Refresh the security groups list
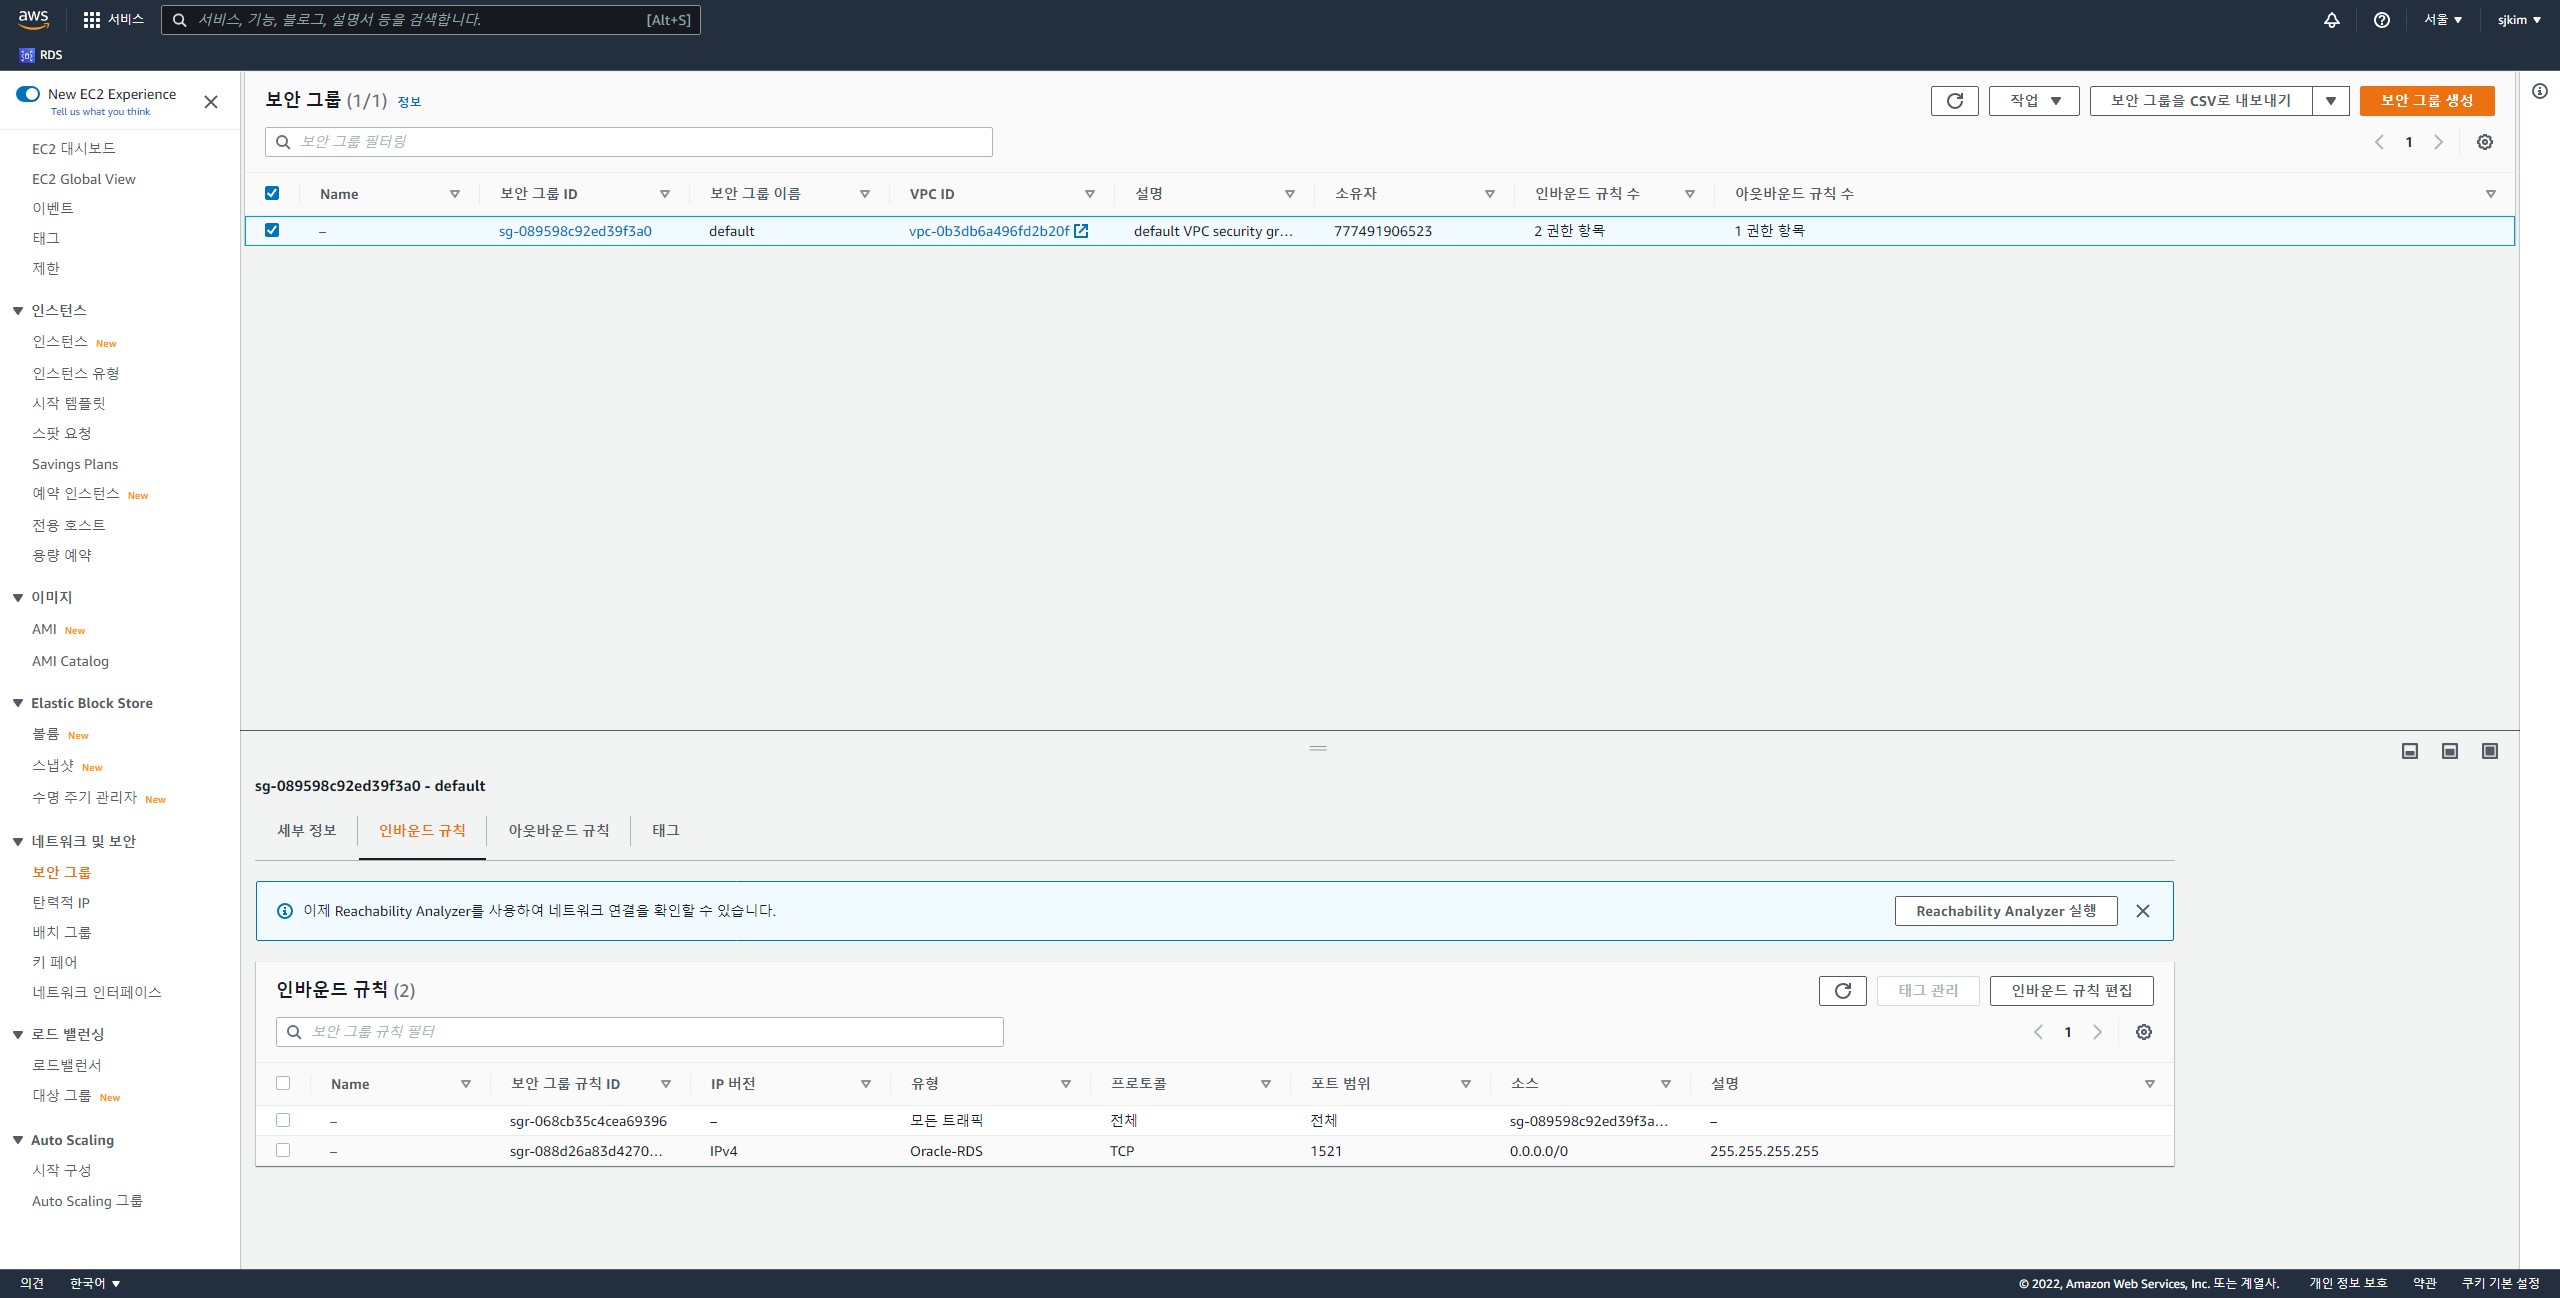 pos(1954,101)
